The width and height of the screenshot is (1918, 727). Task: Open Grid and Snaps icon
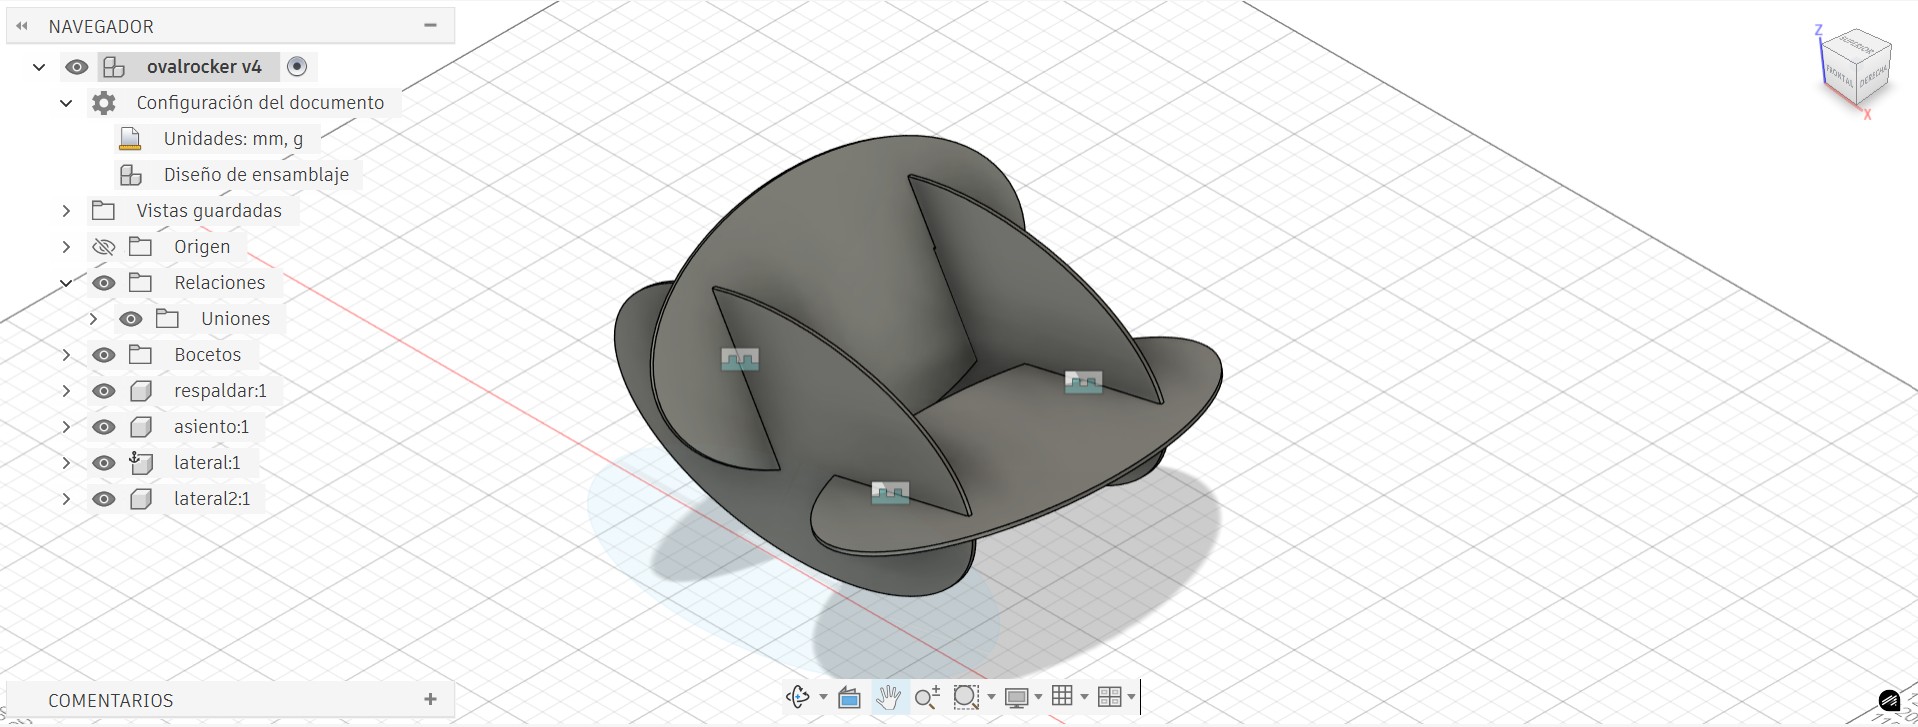point(1062,696)
